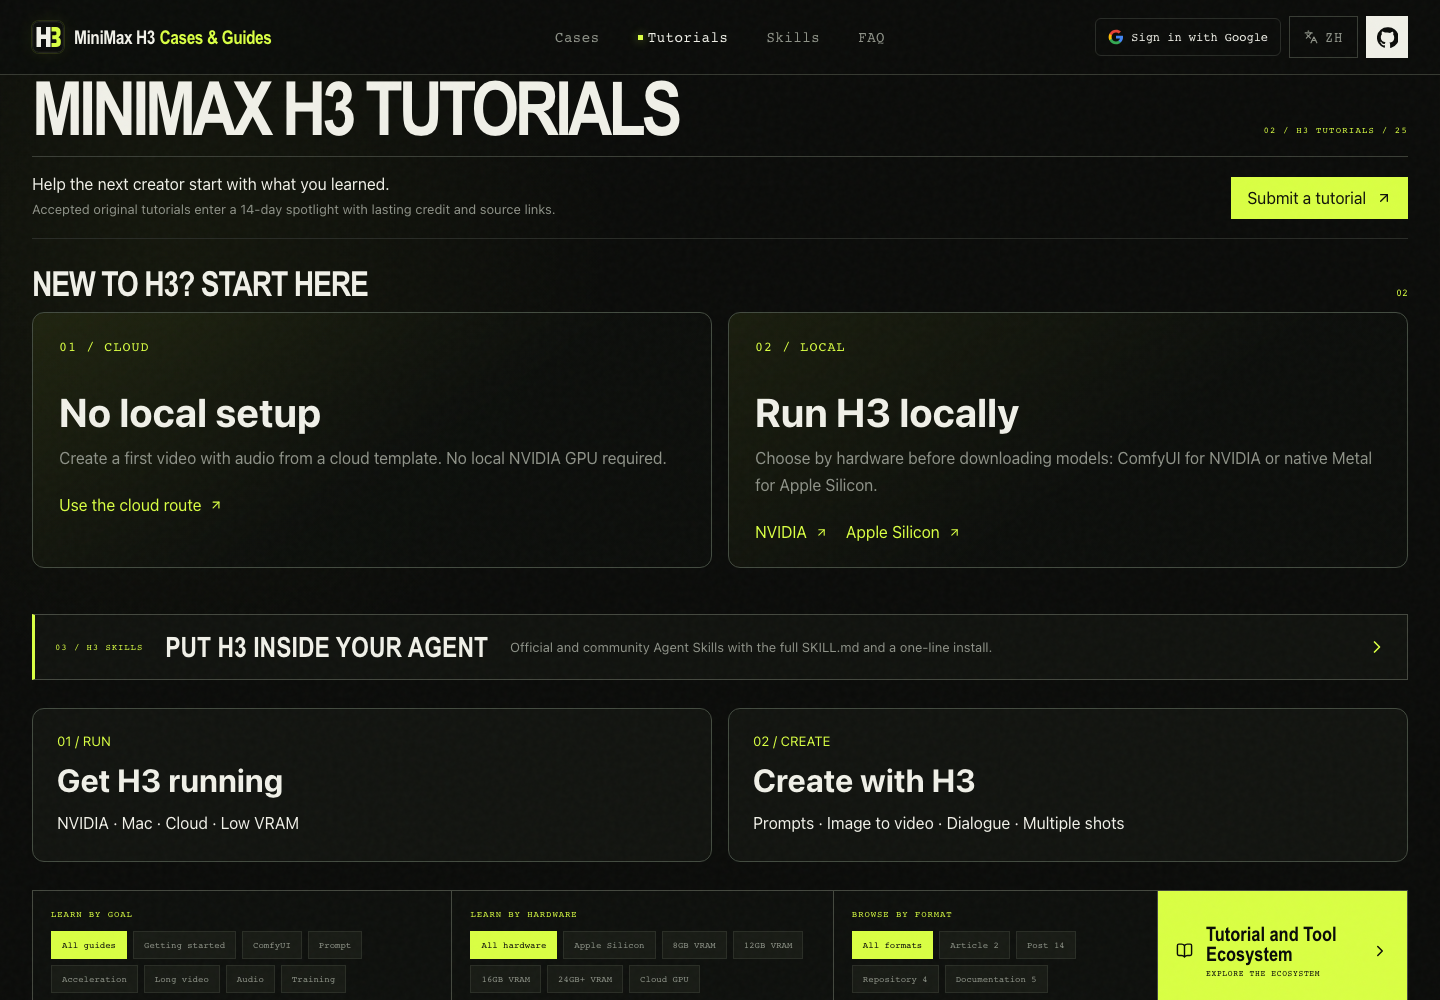Viewport: 1440px width, 1000px height.
Task: Follow the NVIDIA local setup link
Action: (x=791, y=532)
